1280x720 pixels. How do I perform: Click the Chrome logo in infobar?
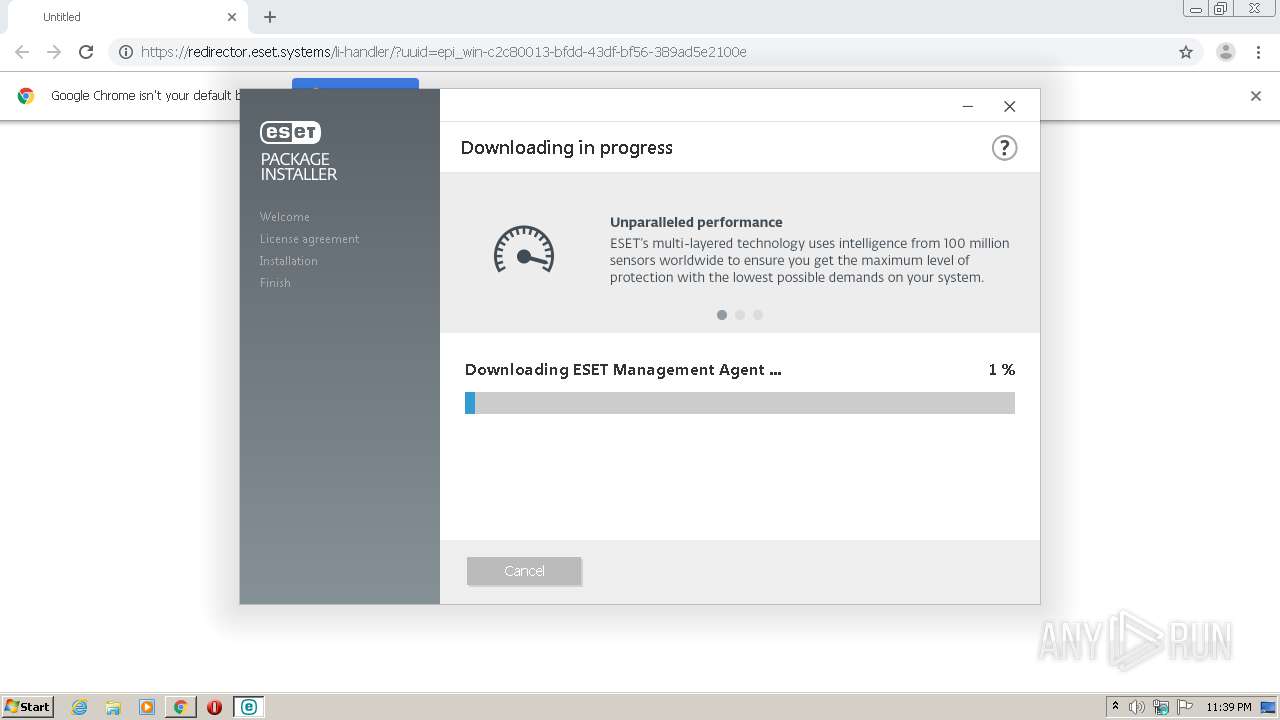point(26,96)
